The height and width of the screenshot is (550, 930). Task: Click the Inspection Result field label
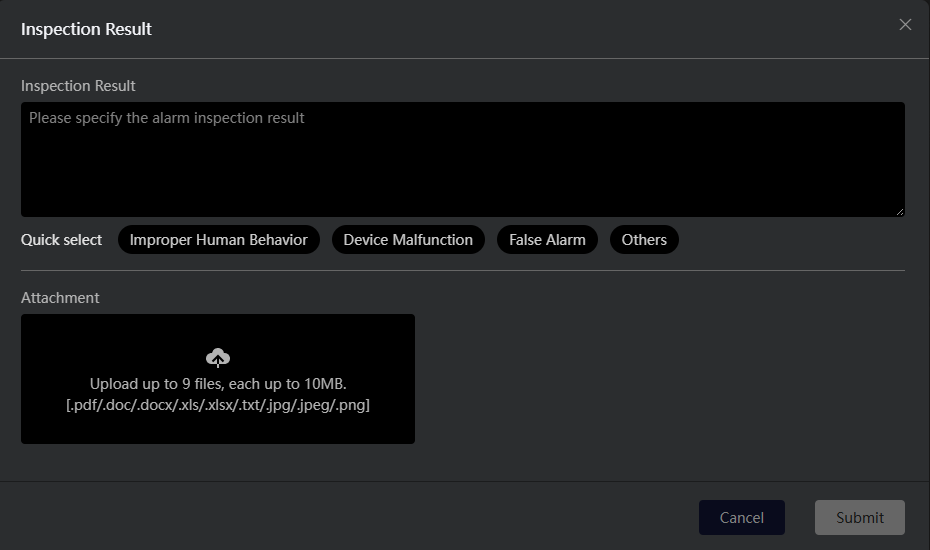[x=78, y=86]
